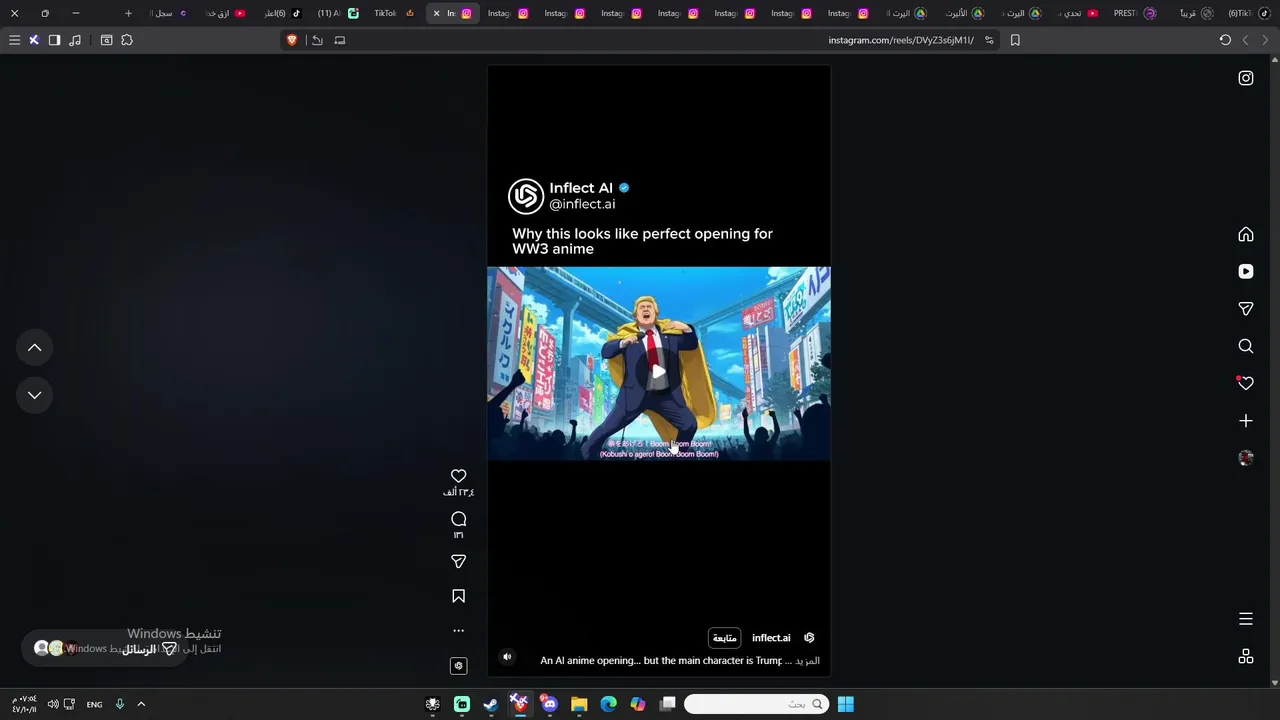Go to Instagram Home in the sidebar

(1246, 234)
